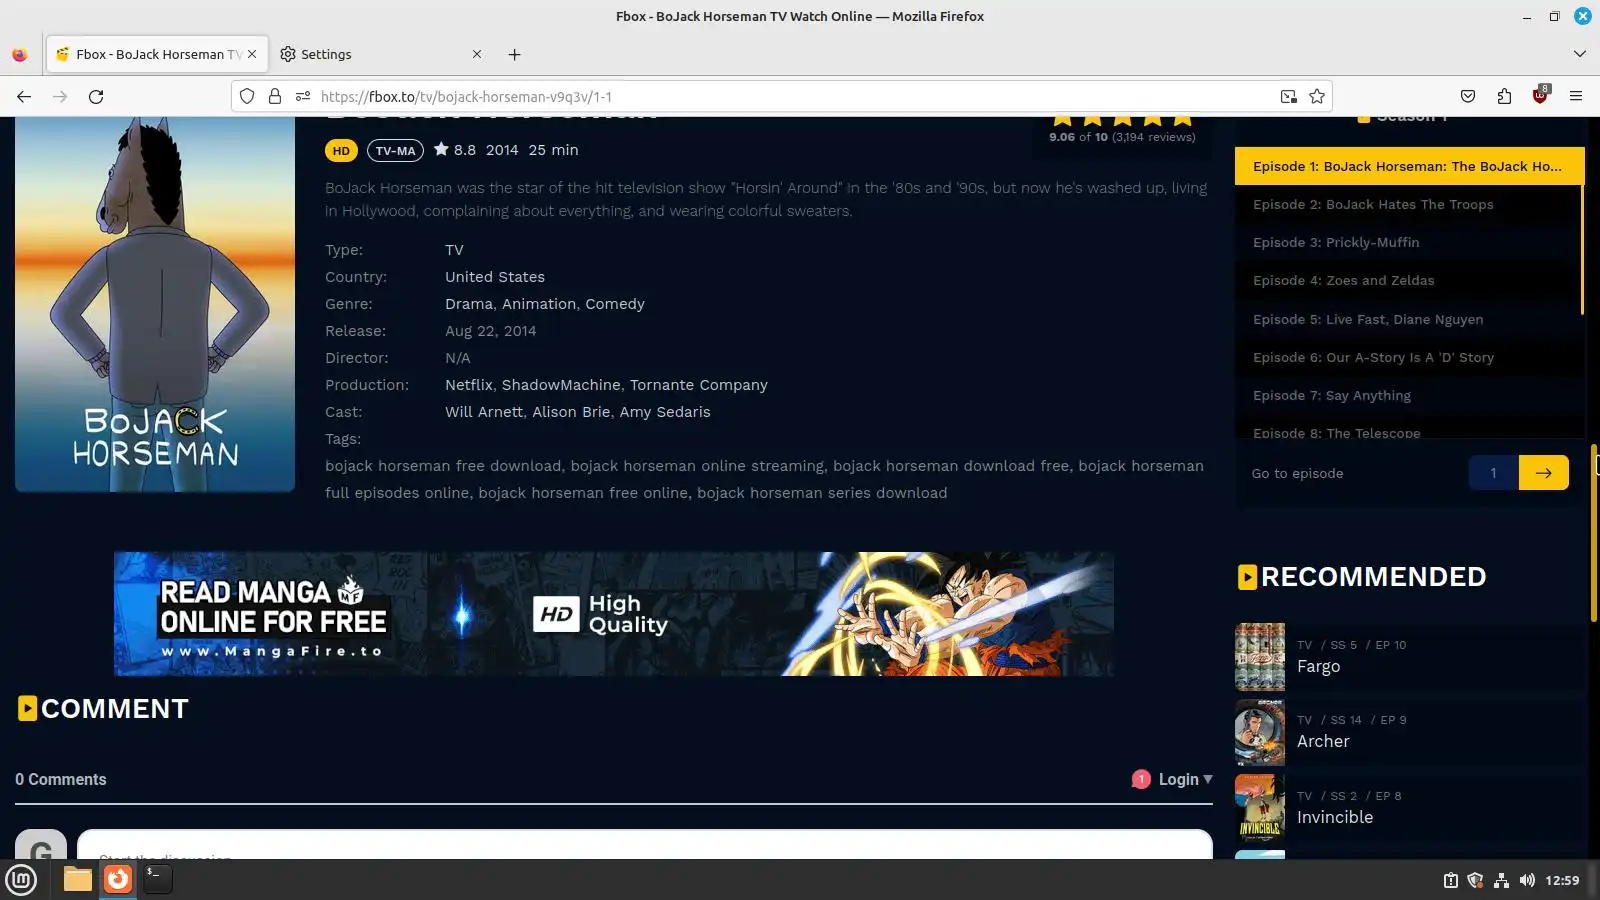This screenshot has width=1600, height=900.
Task: Switch to the Settings tab
Action: point(380,54)
